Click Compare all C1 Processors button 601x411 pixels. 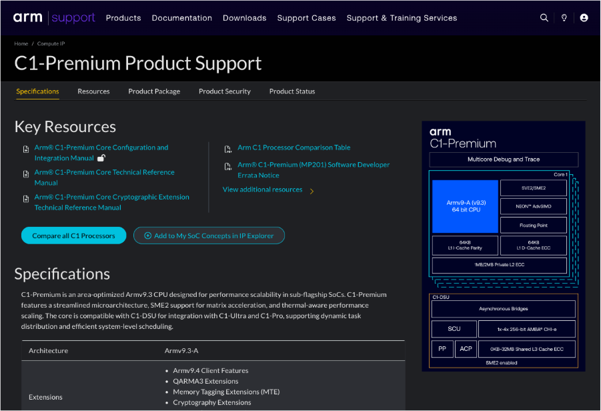click(74, 235)
